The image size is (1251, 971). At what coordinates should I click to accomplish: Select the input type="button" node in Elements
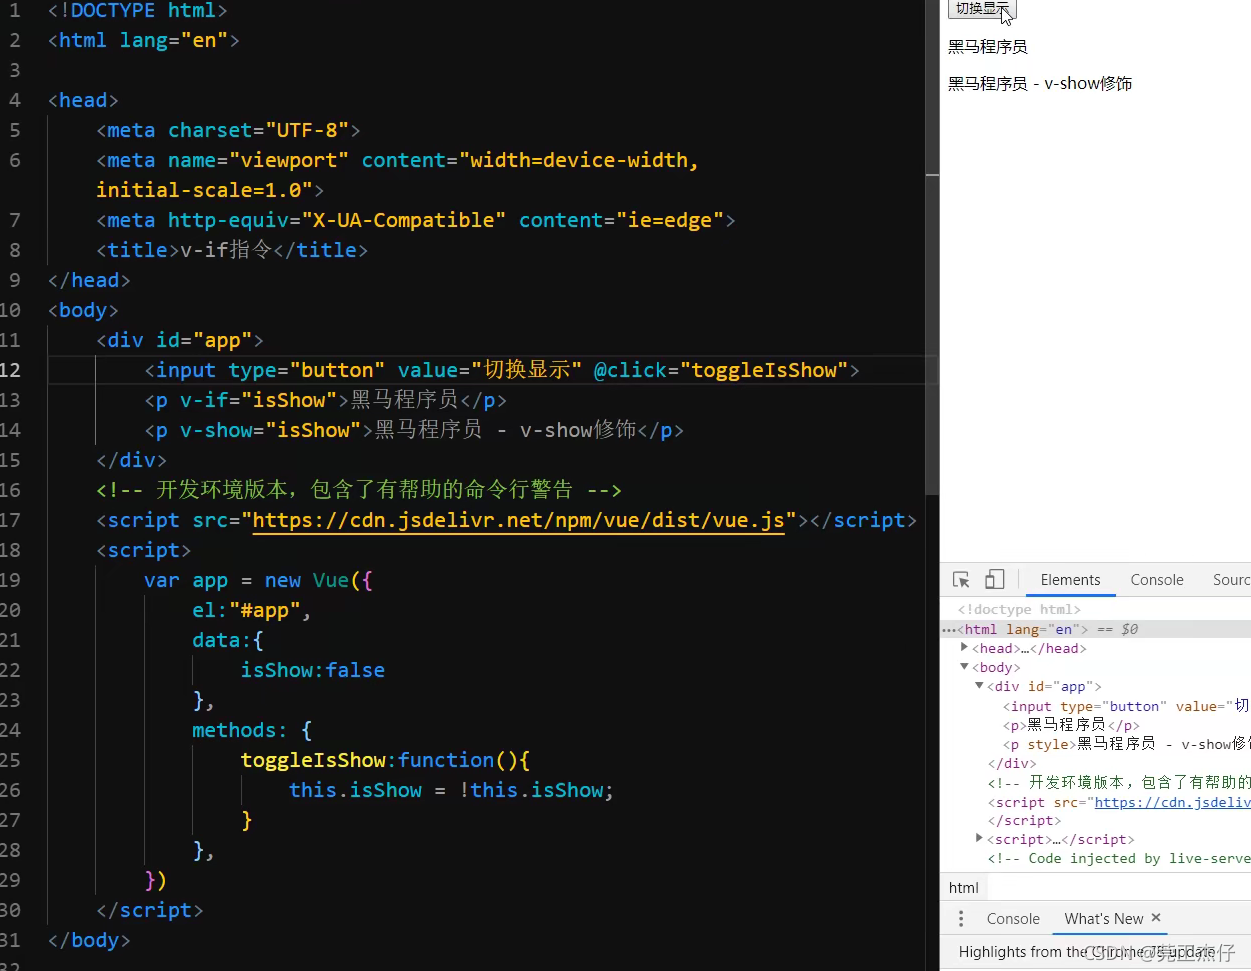[x=1126, y=706]
